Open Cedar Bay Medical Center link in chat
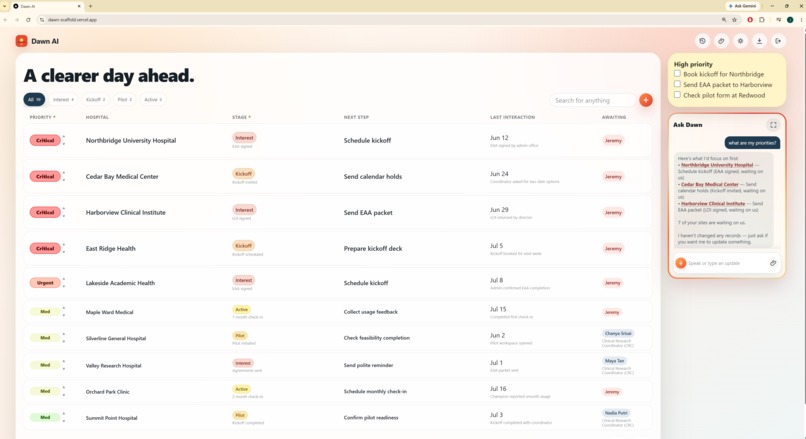The height and width of the screenshot is (439, 806). pos(709,184)
